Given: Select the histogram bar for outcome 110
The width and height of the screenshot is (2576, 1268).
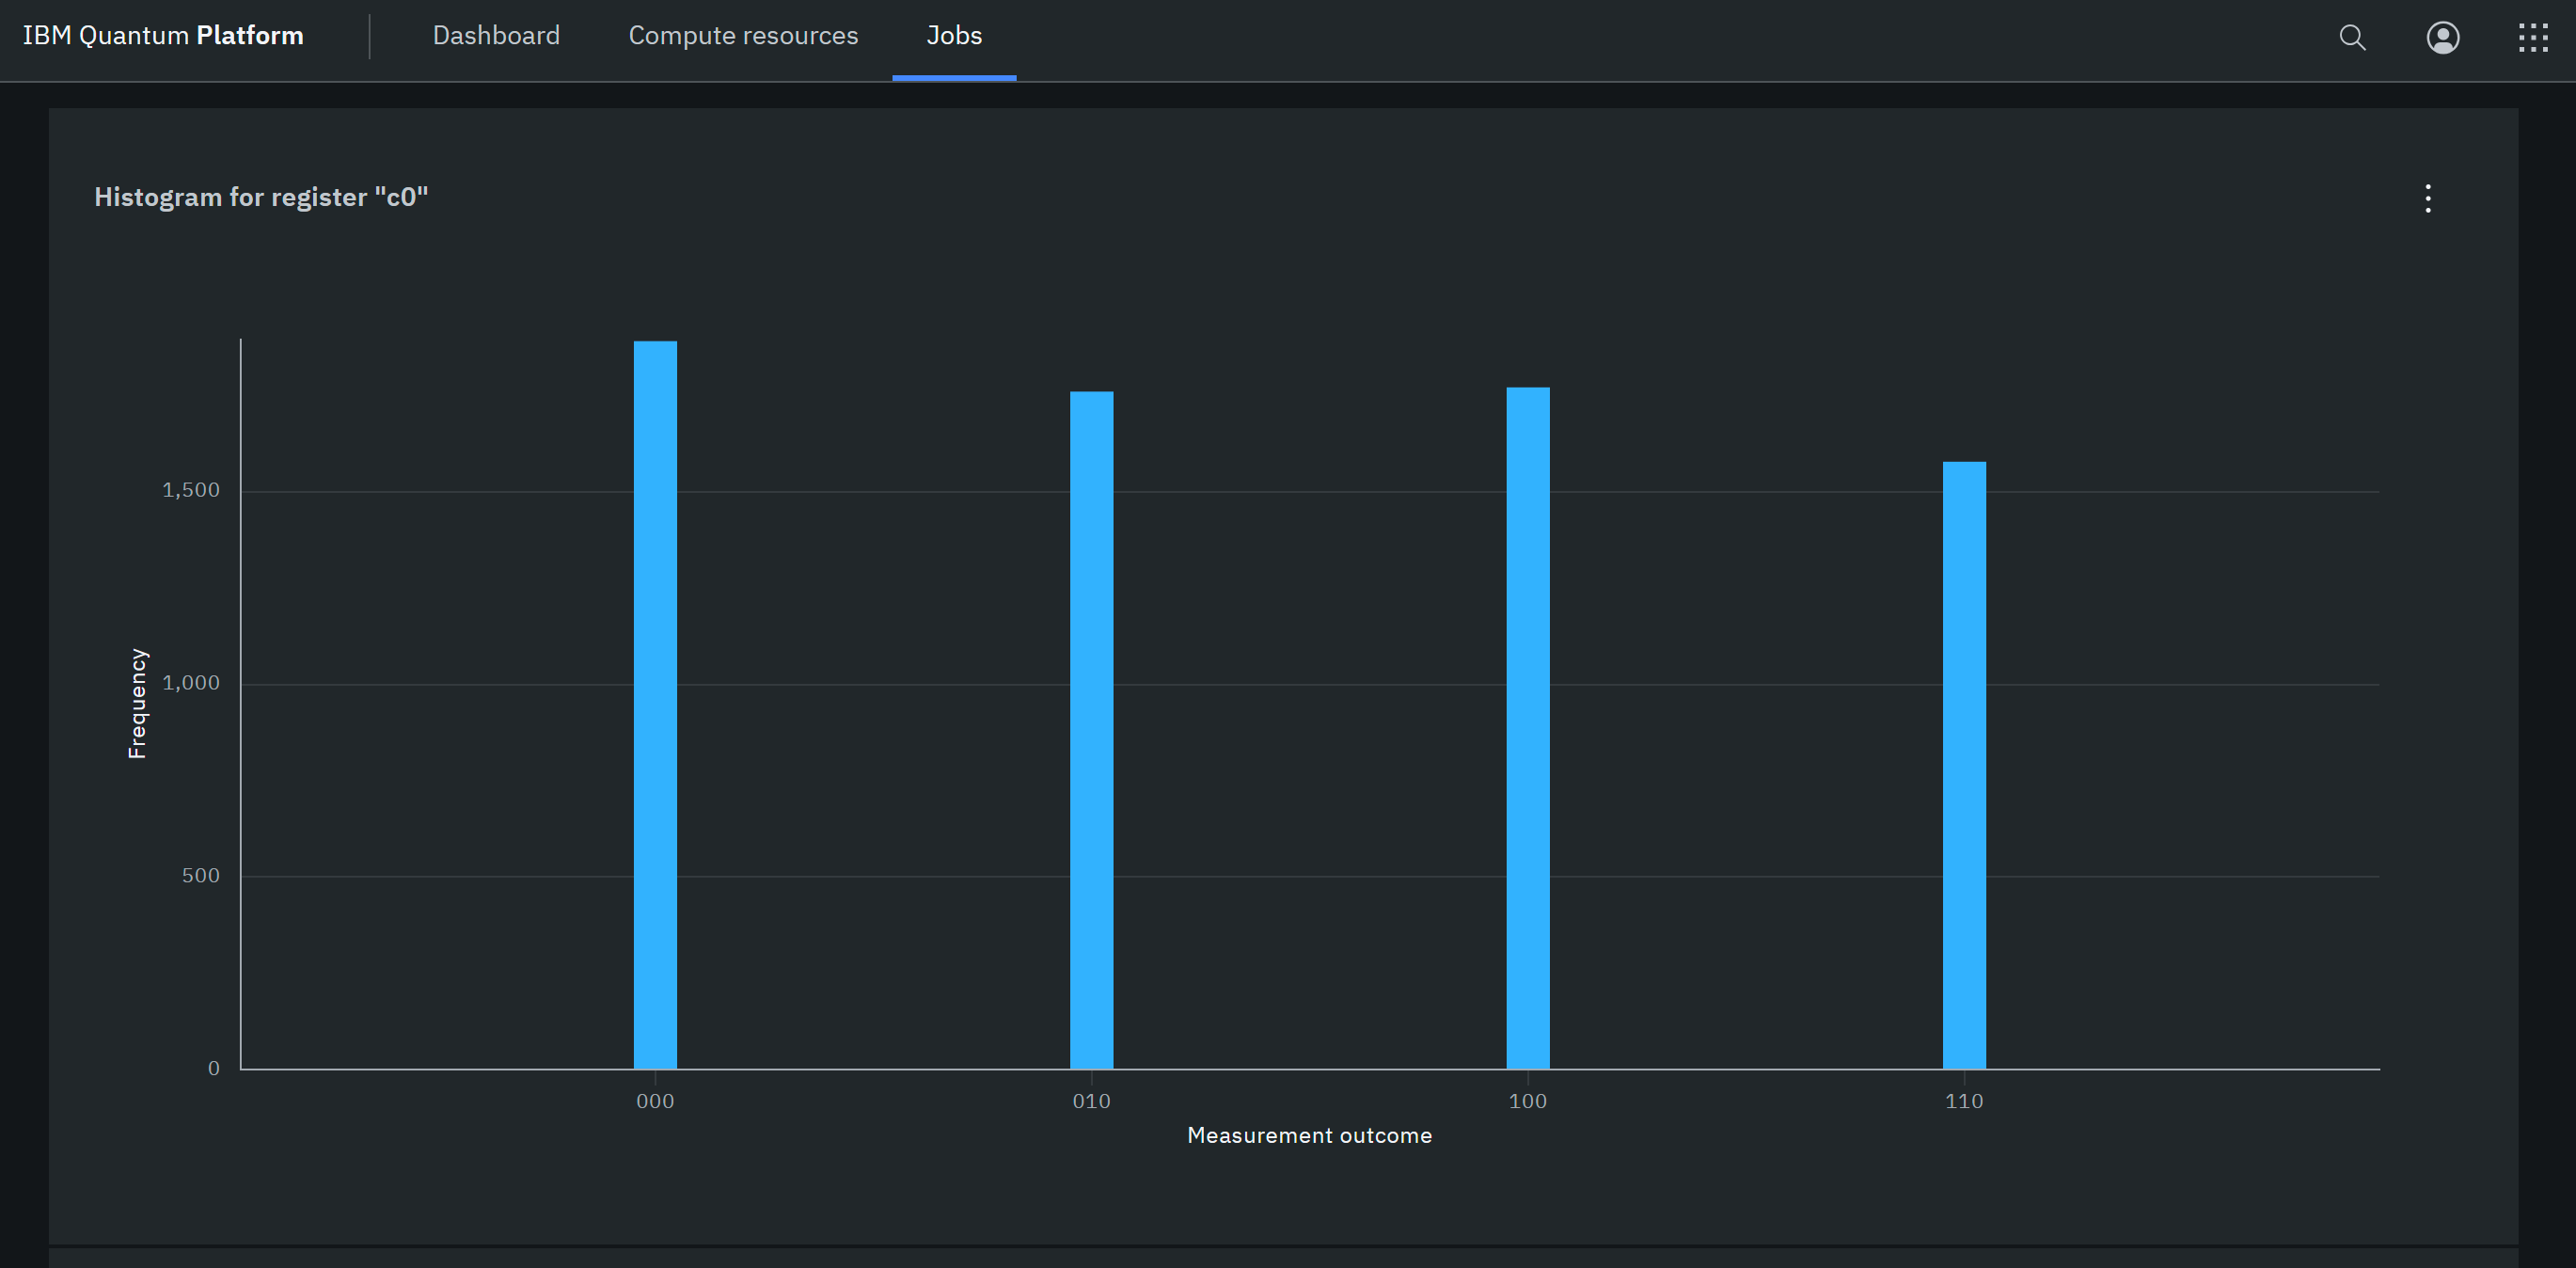Looking at the screenshot, I should pos(1964,765).
